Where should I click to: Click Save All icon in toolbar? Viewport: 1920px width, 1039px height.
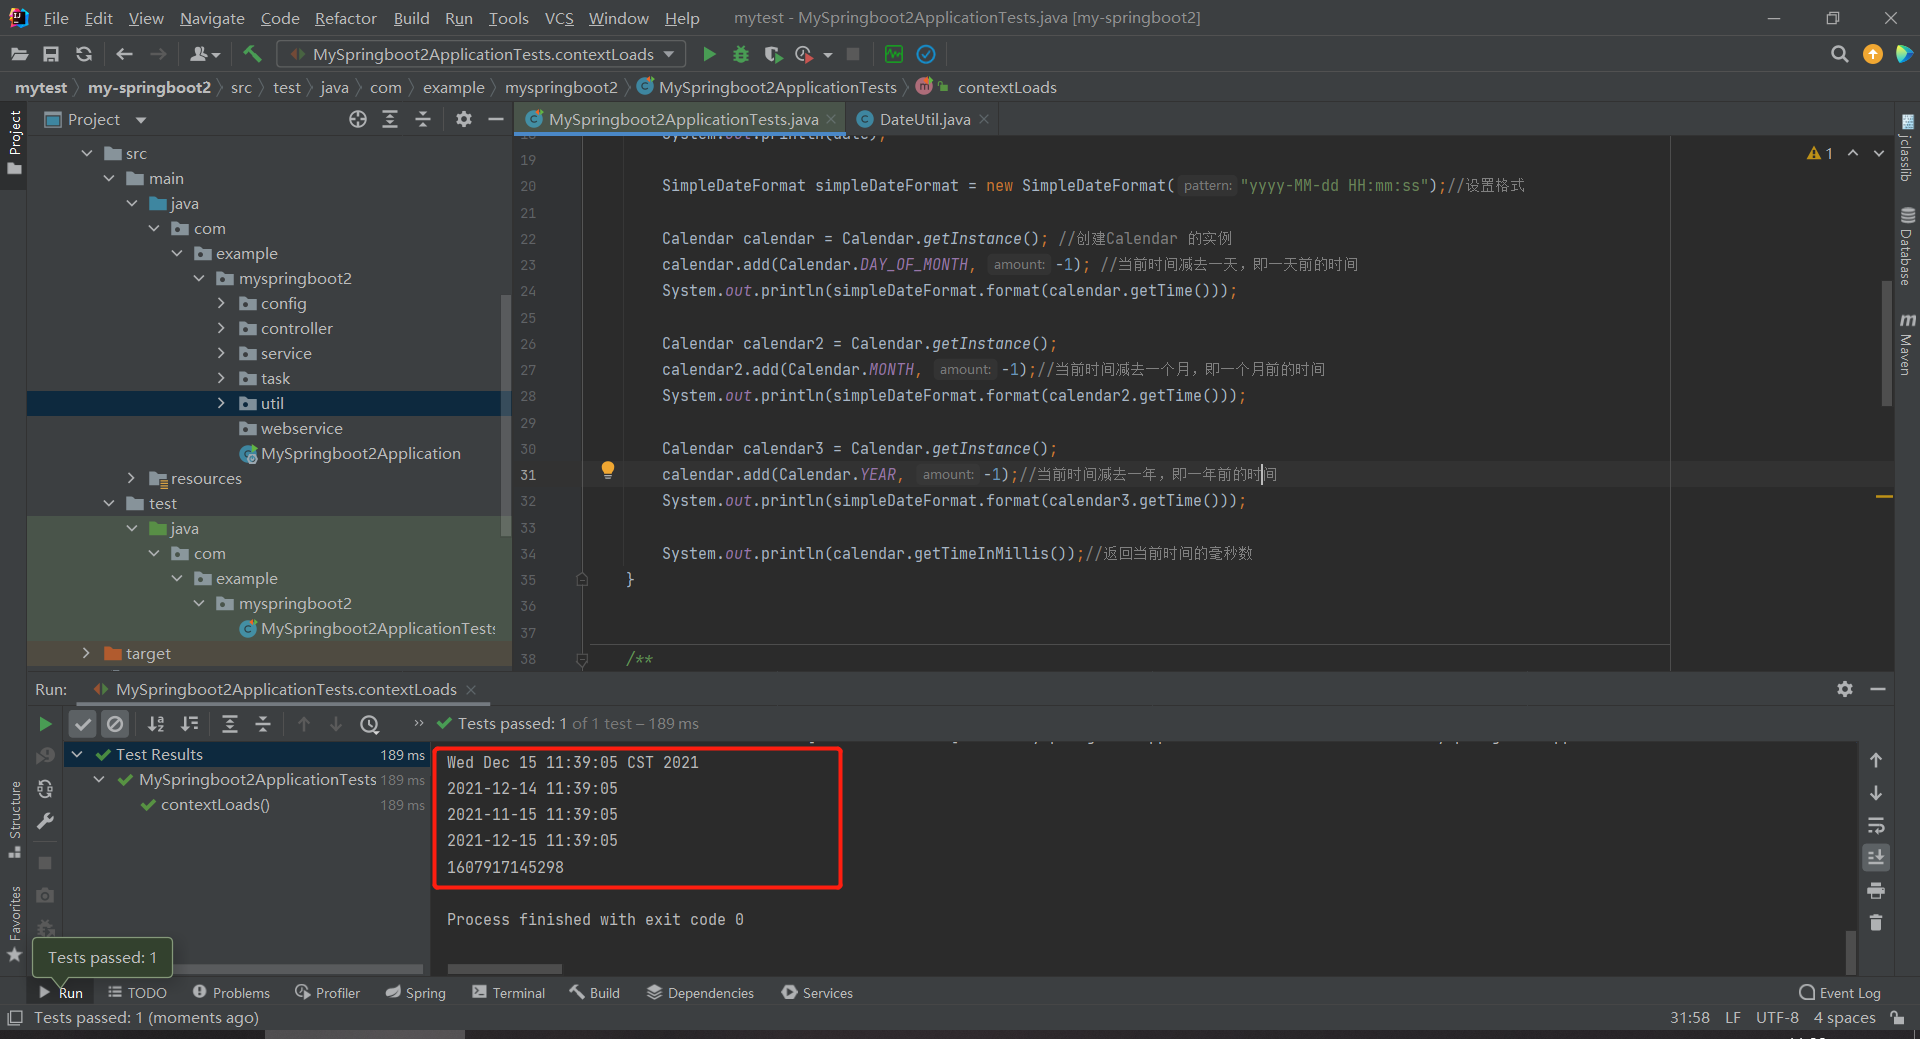click(x=51, y=54)
